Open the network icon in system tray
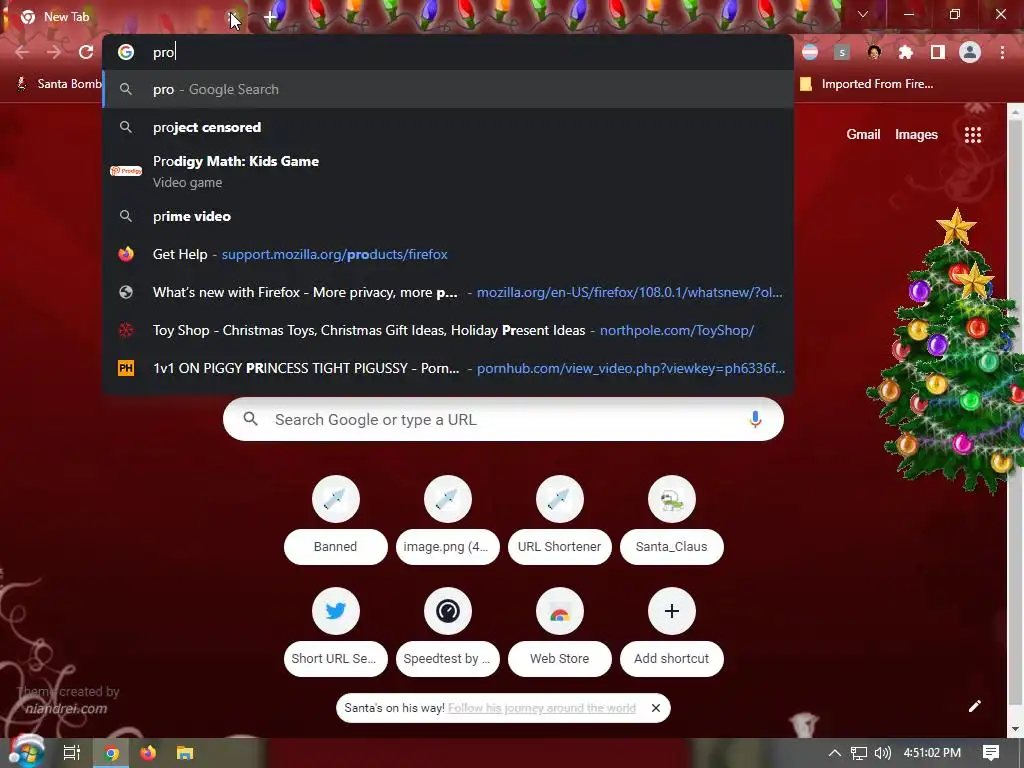The height and width of the screenshot is (768, 1024). pos(859,753)
